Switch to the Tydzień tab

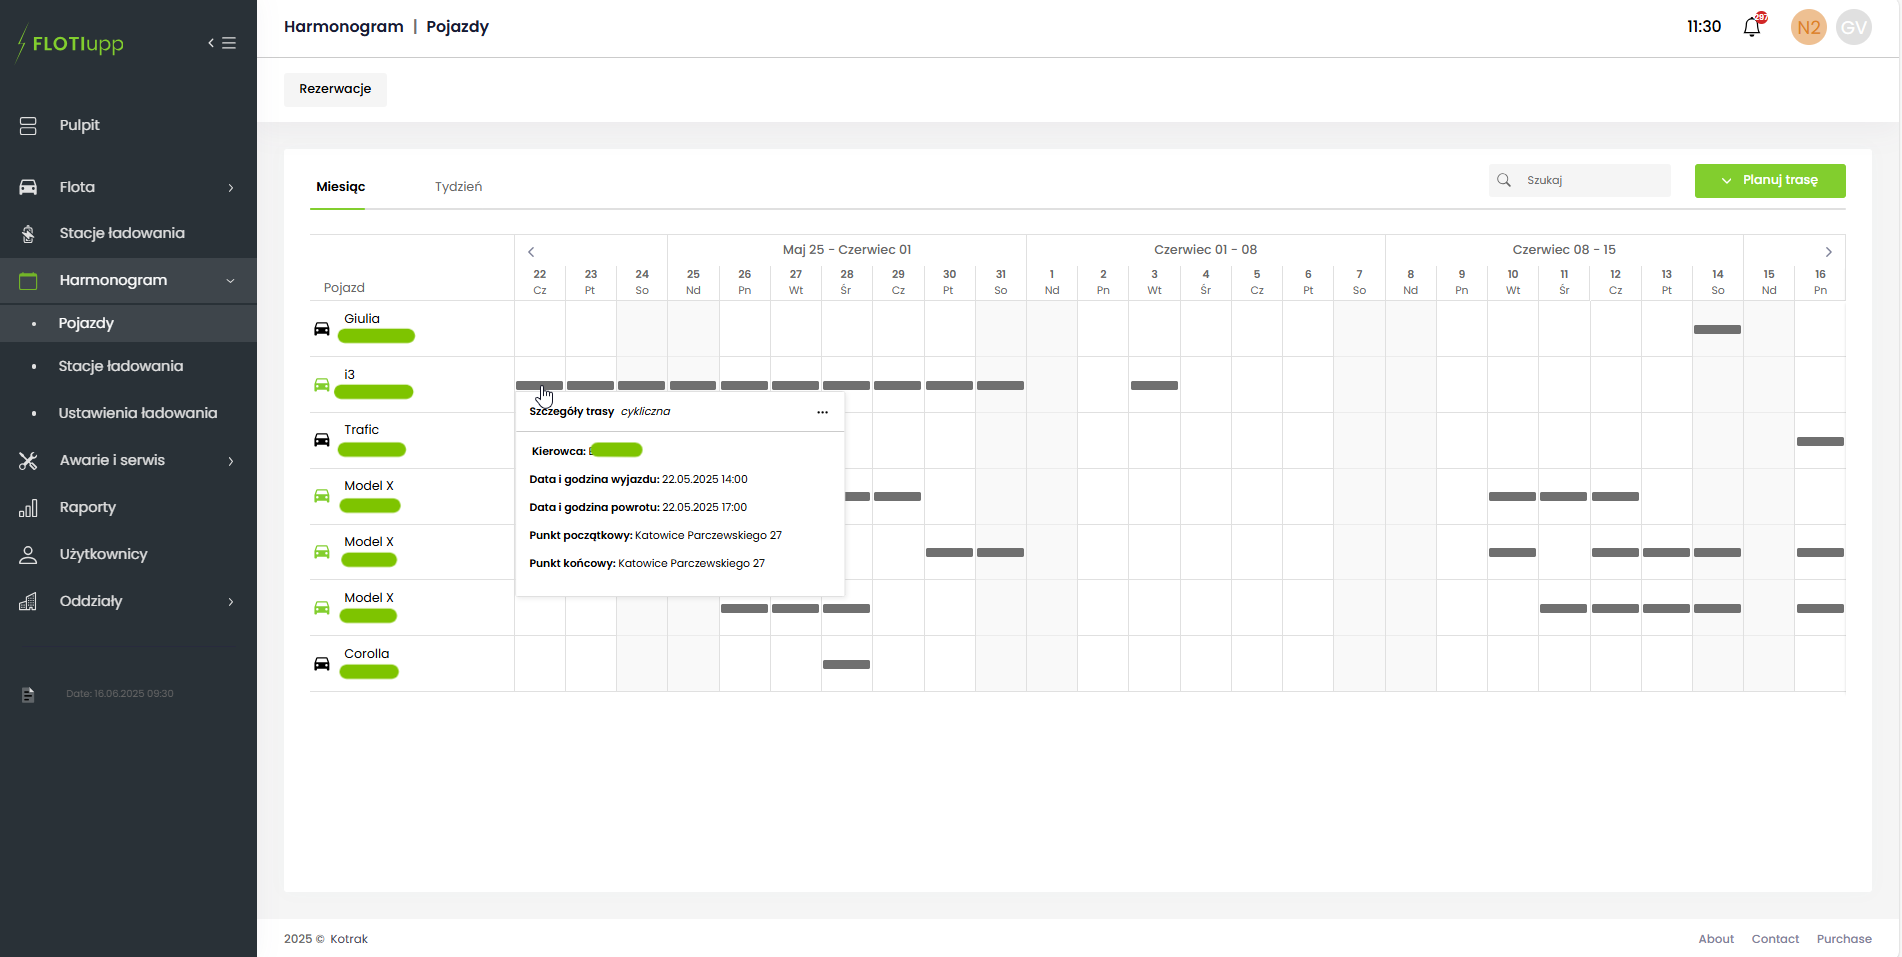click(x=458, y=187)
